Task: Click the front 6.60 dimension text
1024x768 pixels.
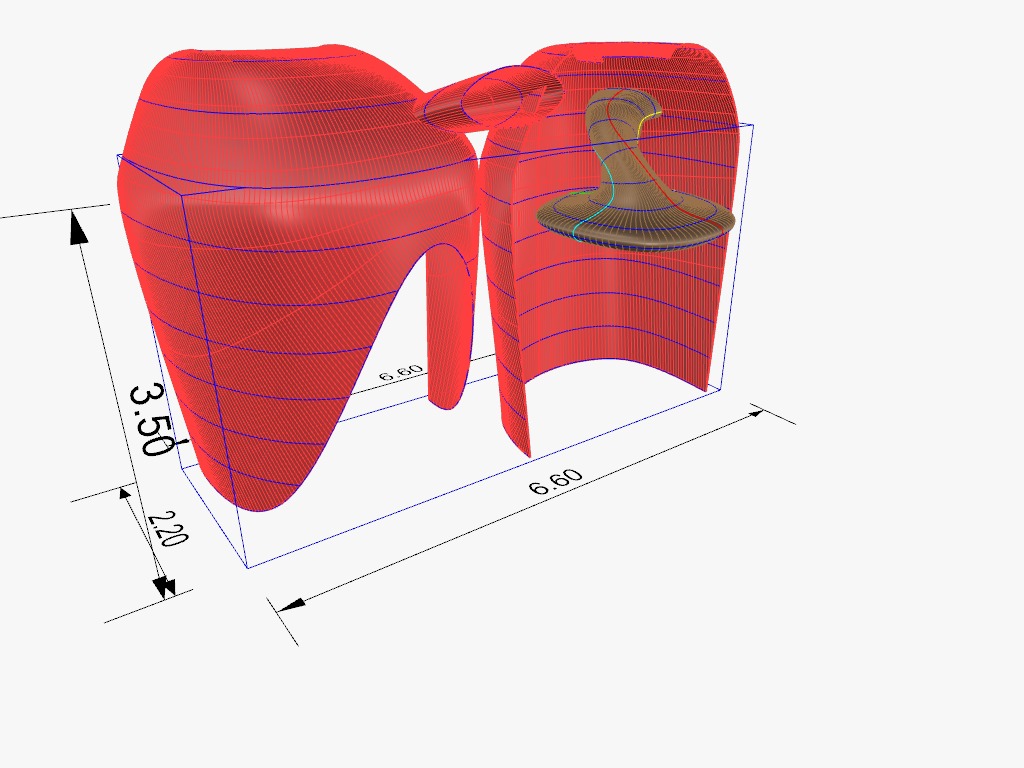Action: [555, 483]
